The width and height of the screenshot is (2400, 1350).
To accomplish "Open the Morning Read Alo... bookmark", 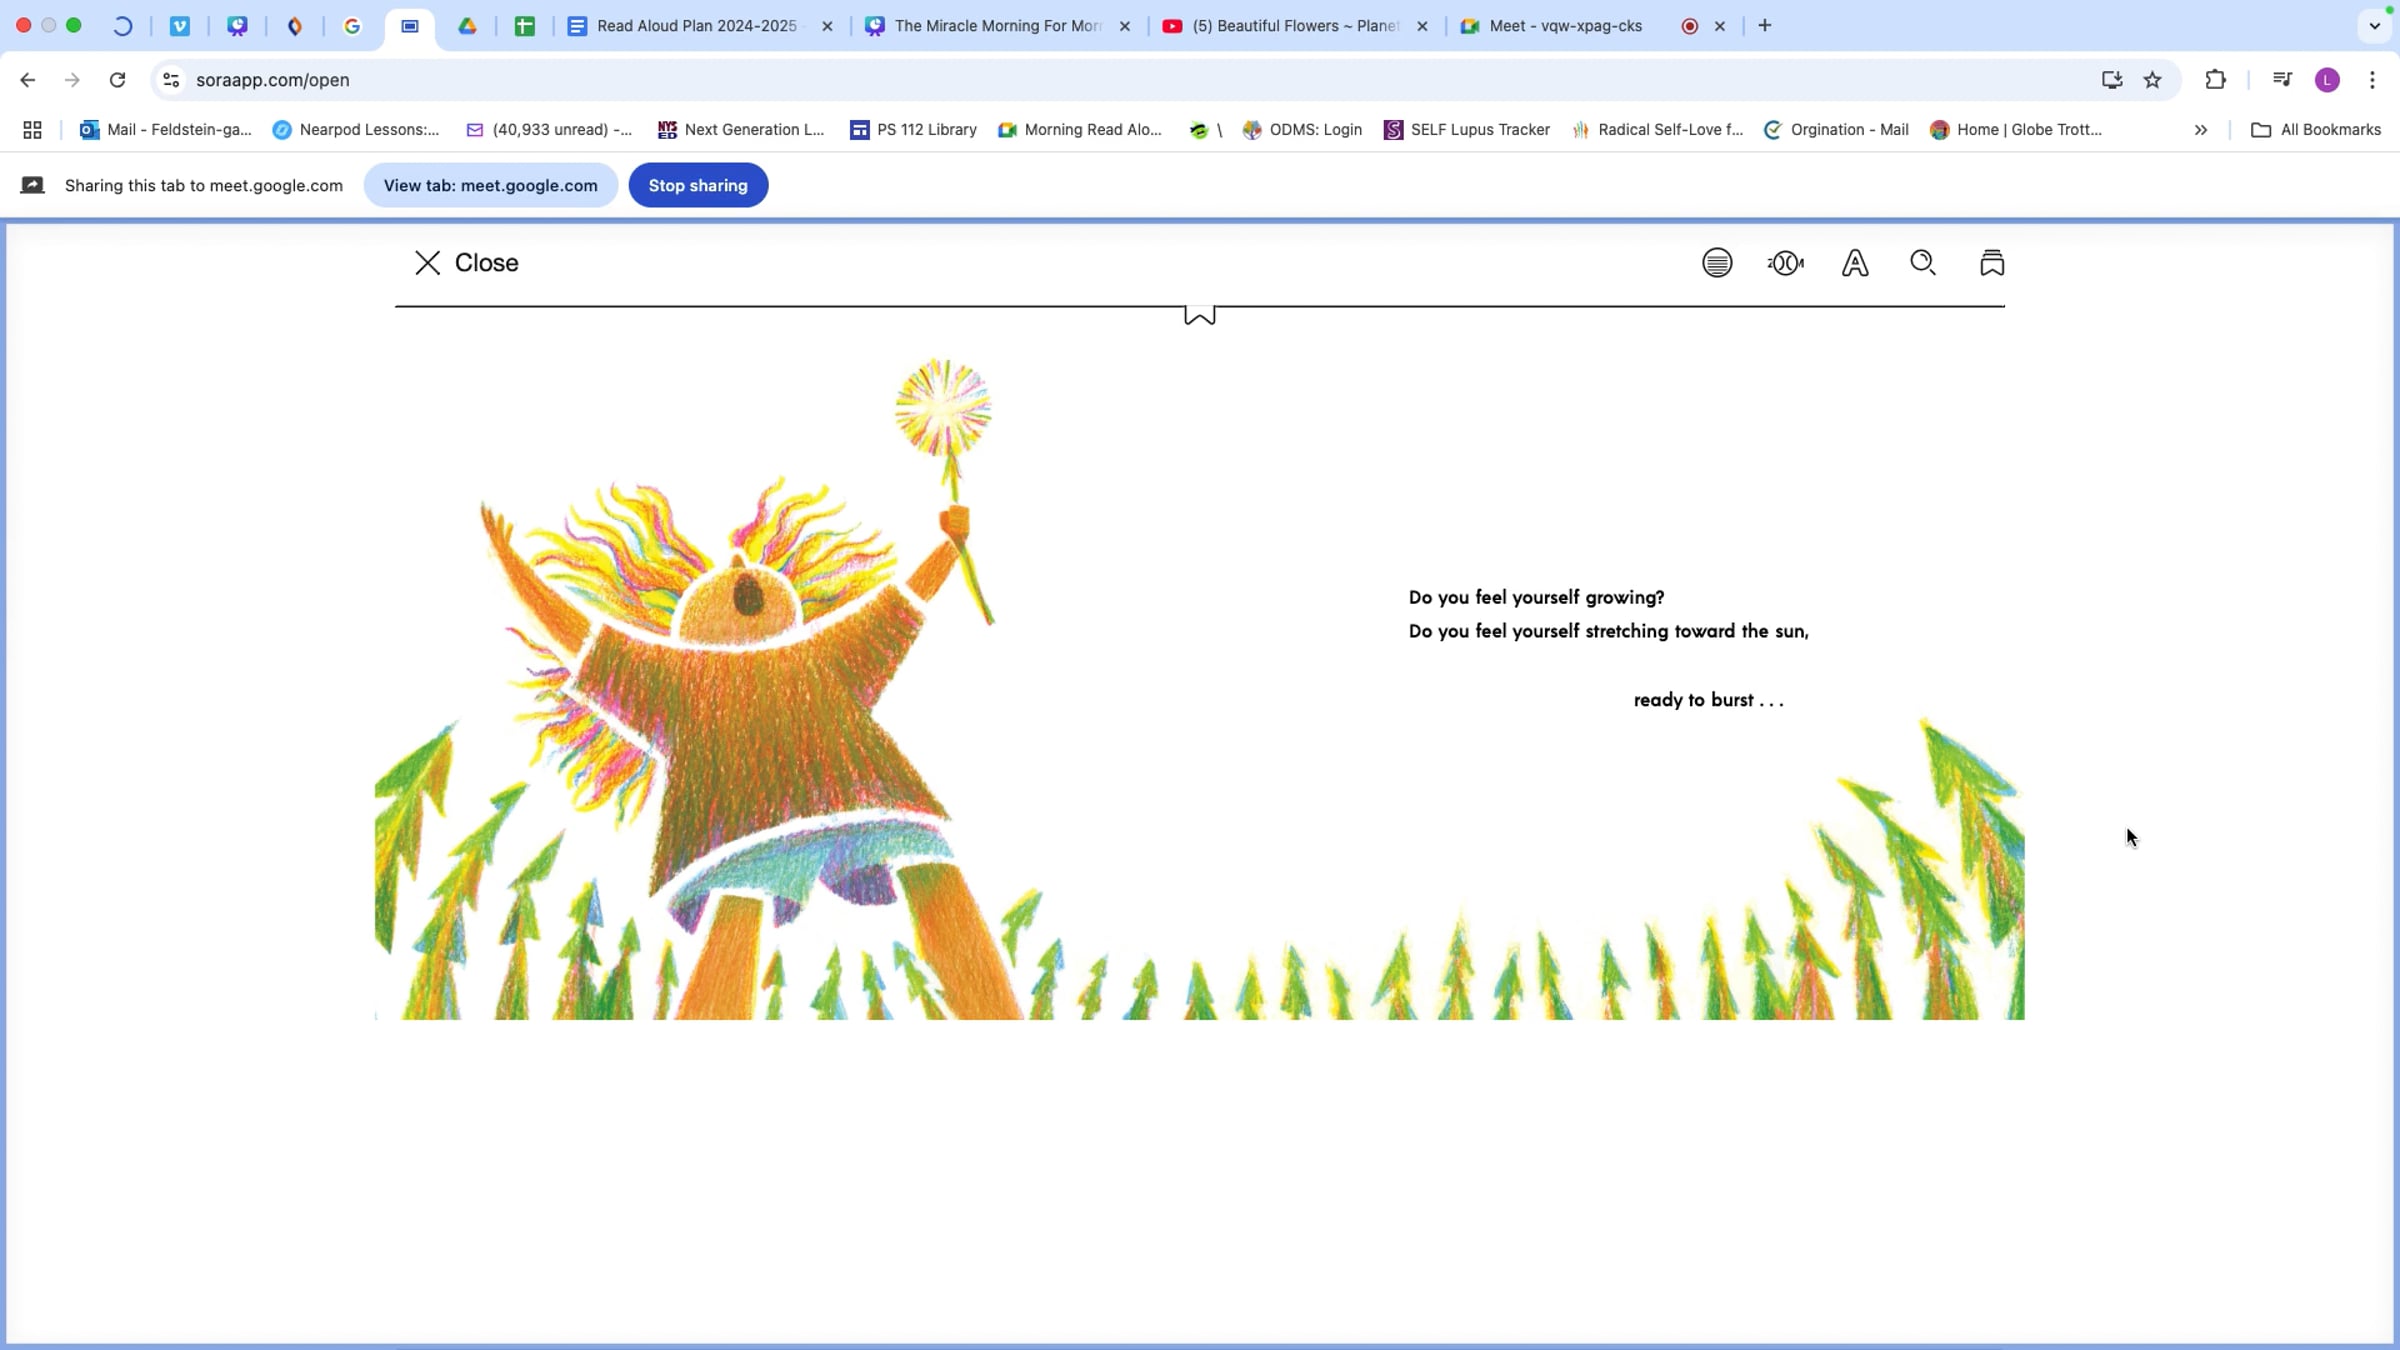I will click(1080, 130).
